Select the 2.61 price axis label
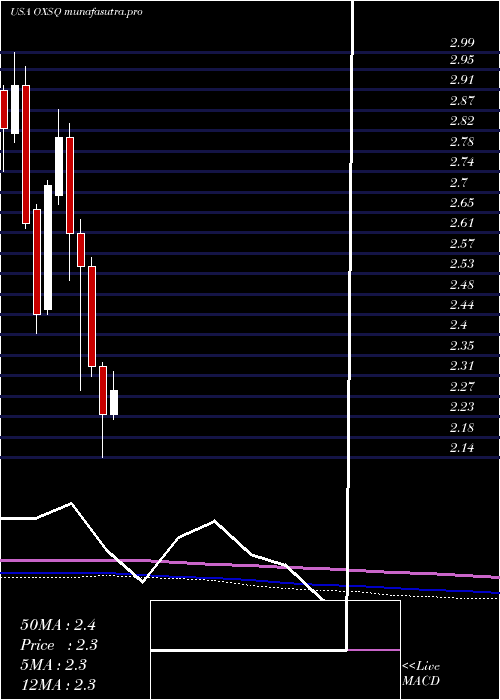 pos(462,223)
